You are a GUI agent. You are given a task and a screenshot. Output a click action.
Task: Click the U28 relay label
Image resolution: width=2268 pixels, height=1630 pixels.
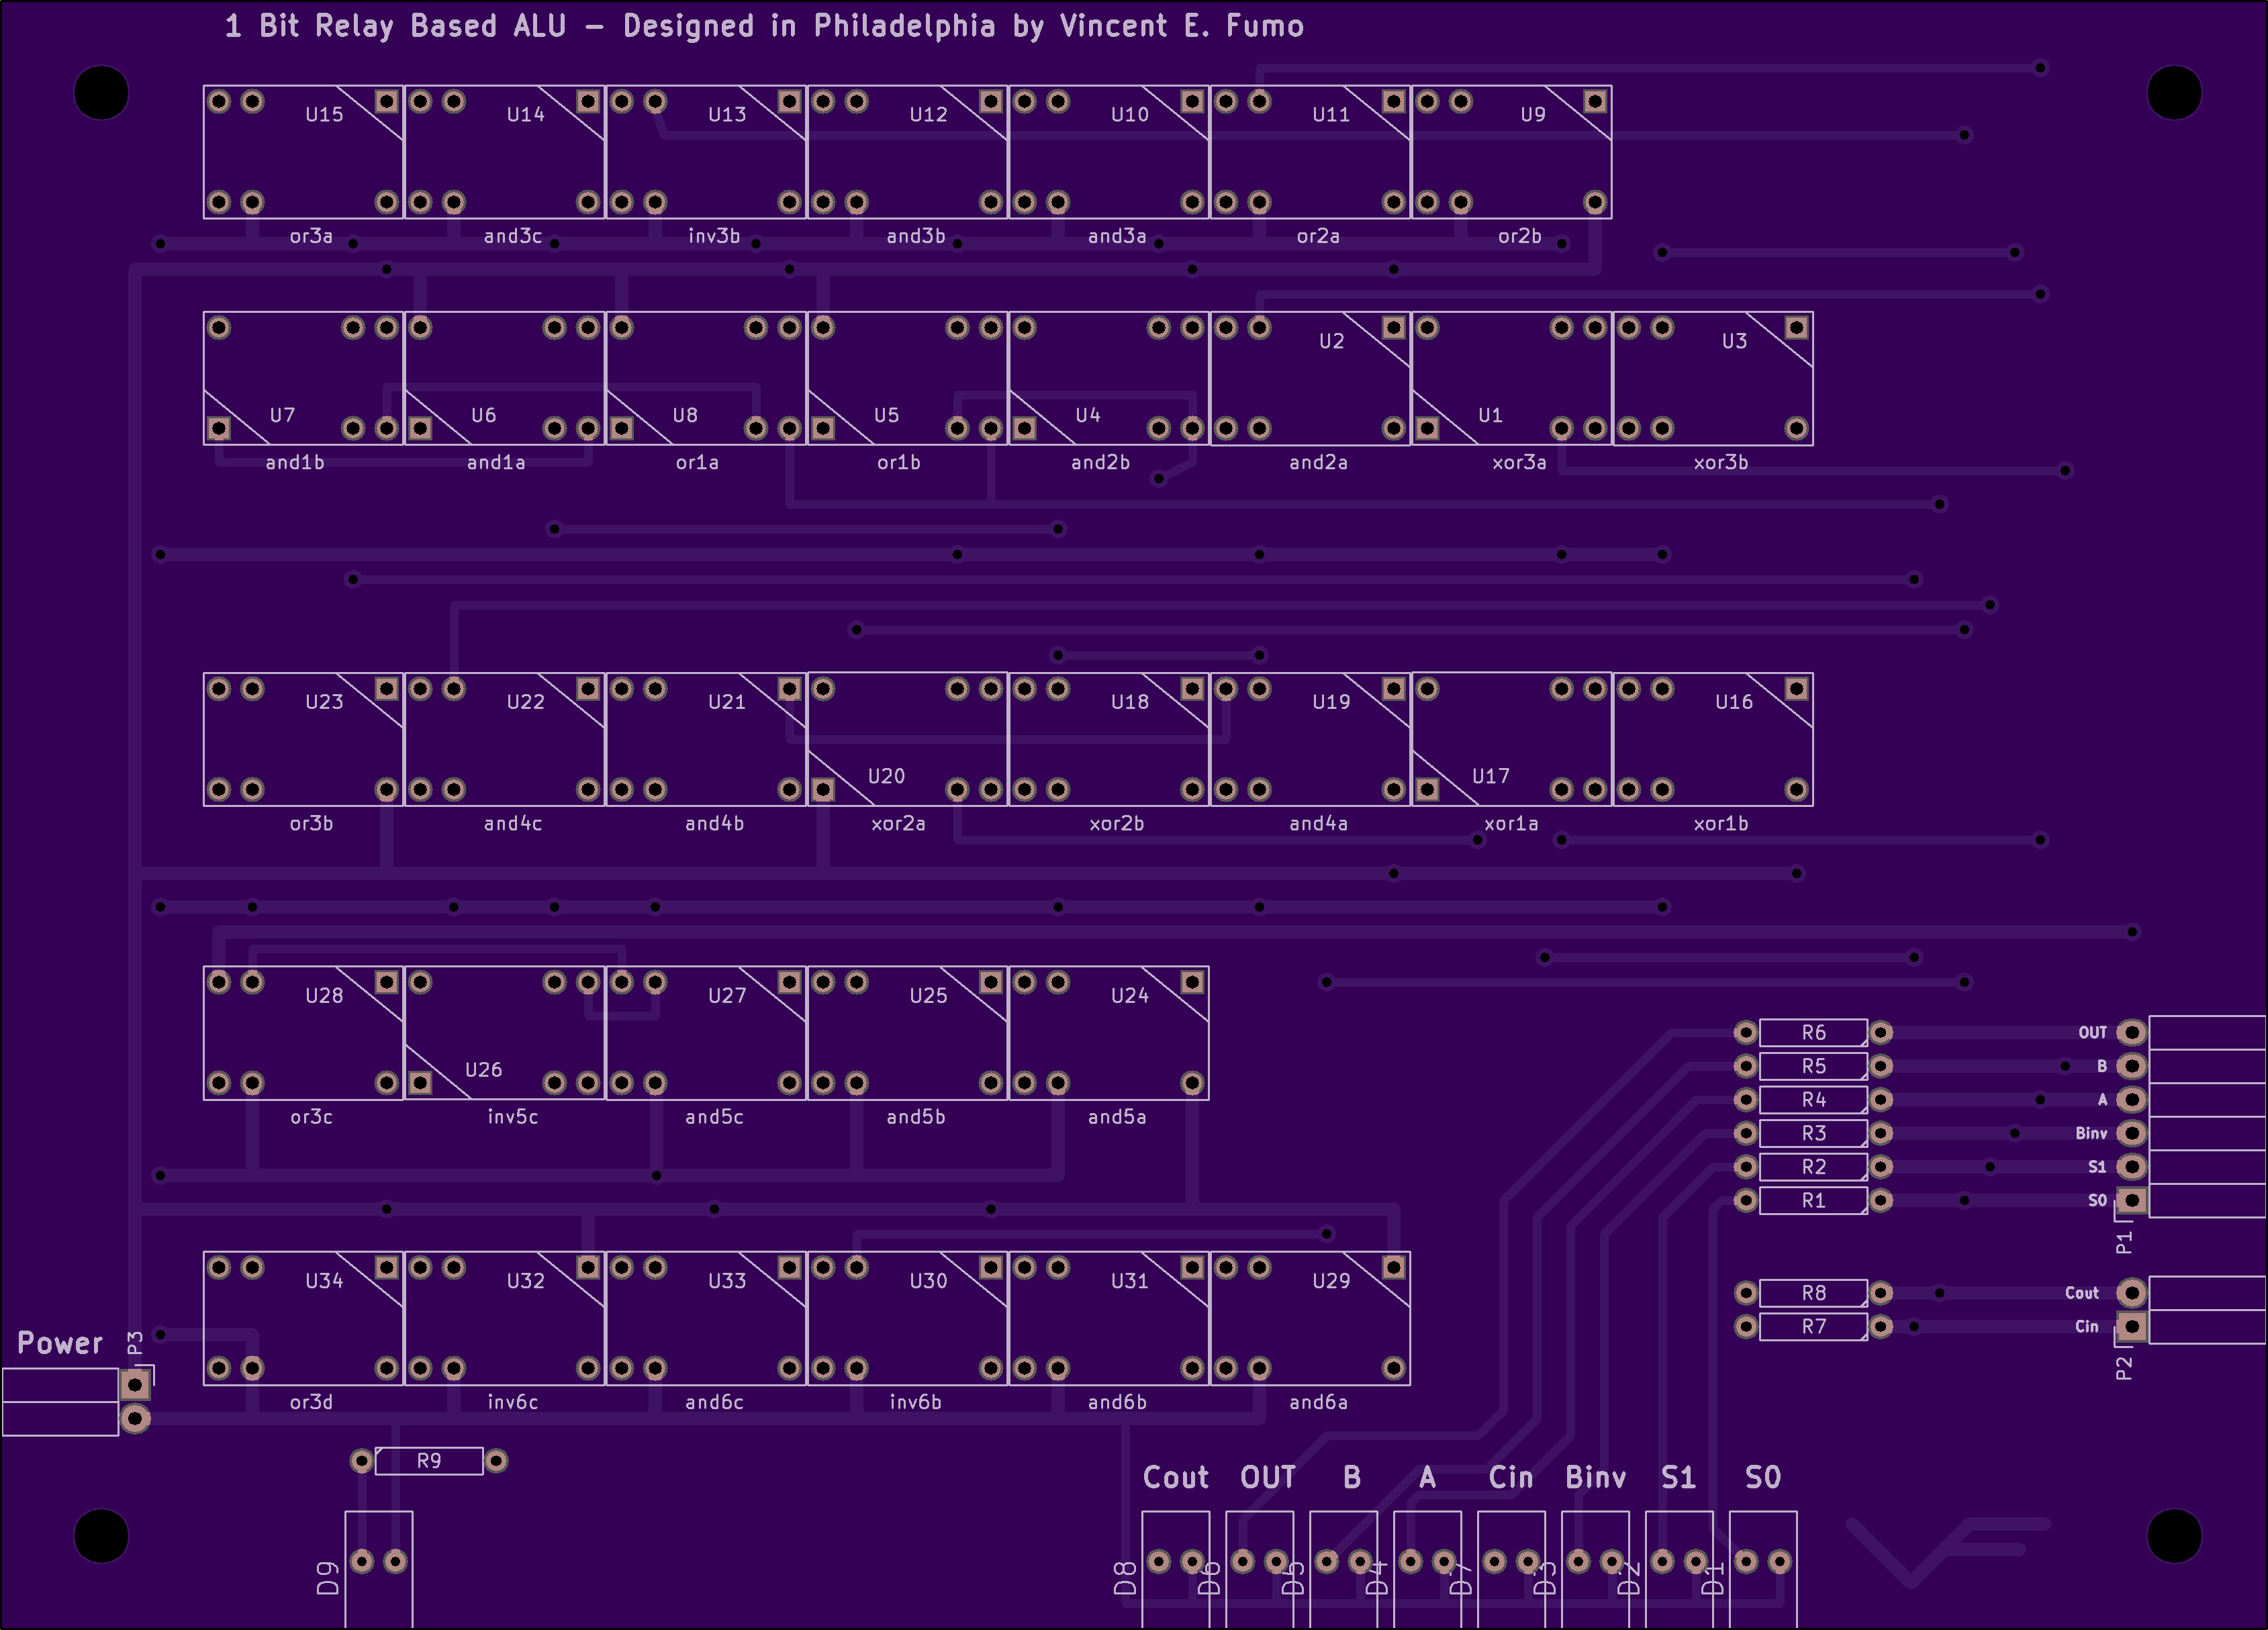[x=324, y=996]
